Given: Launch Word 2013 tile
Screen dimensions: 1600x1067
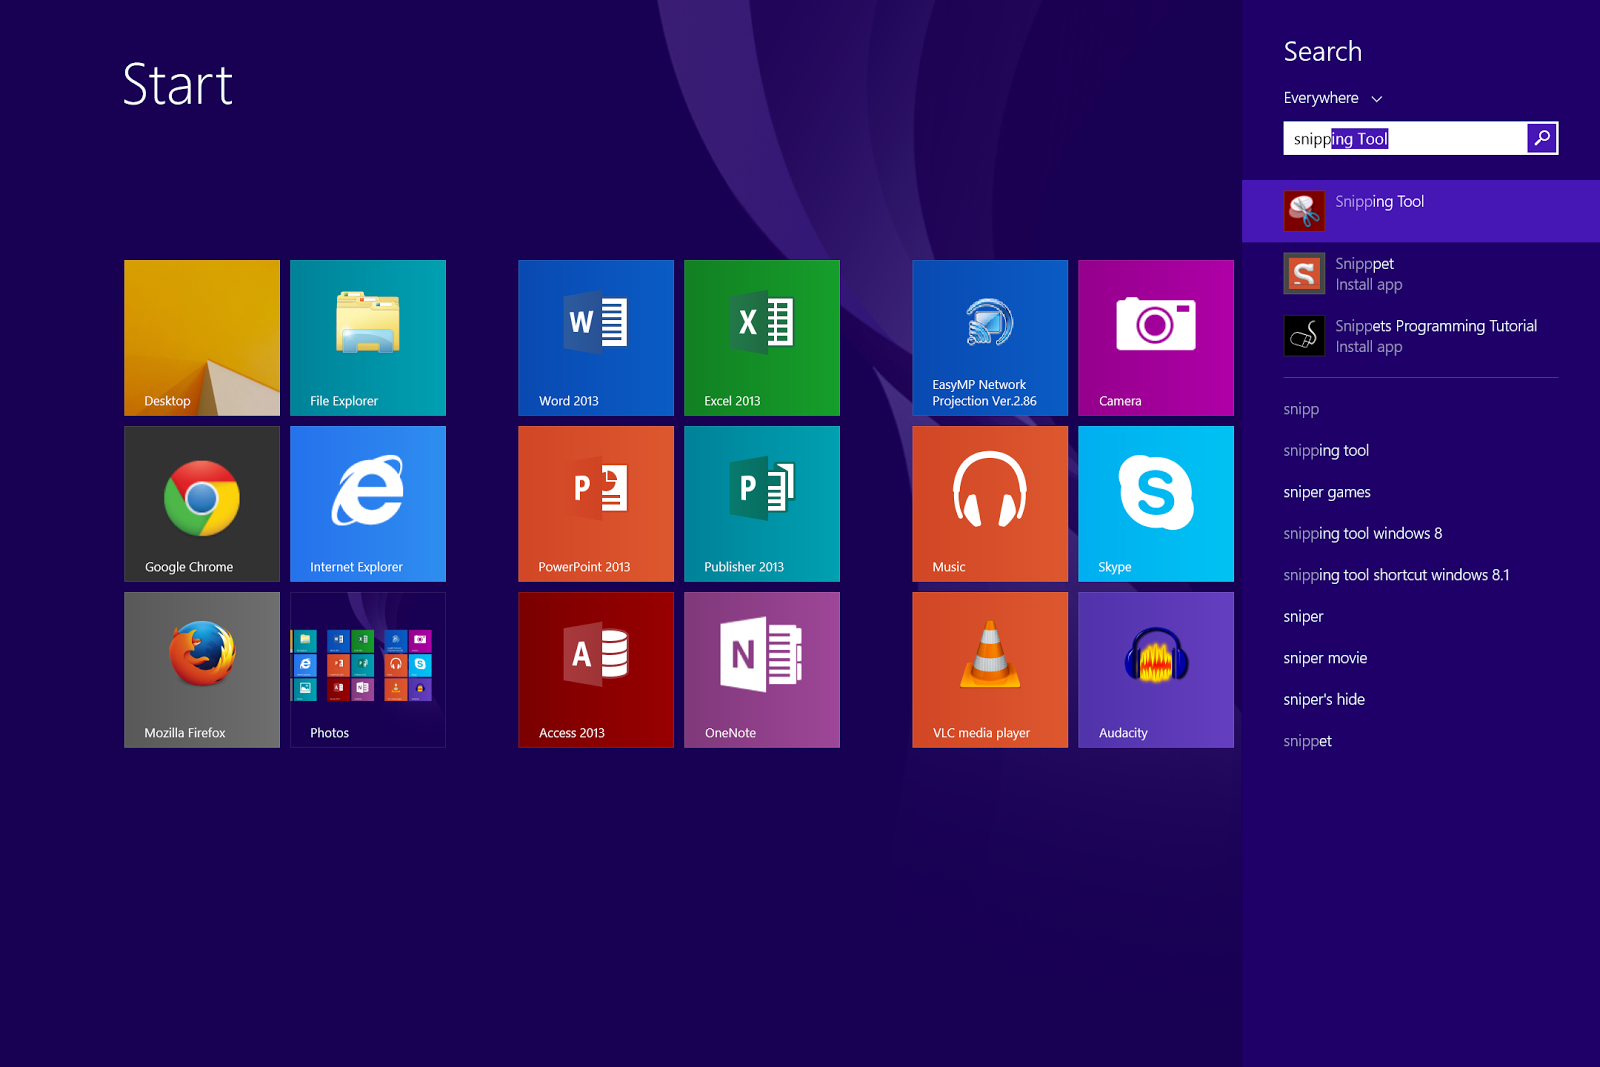Looking at the screenshot, I should pyautogui.click(x=596, y=338).
